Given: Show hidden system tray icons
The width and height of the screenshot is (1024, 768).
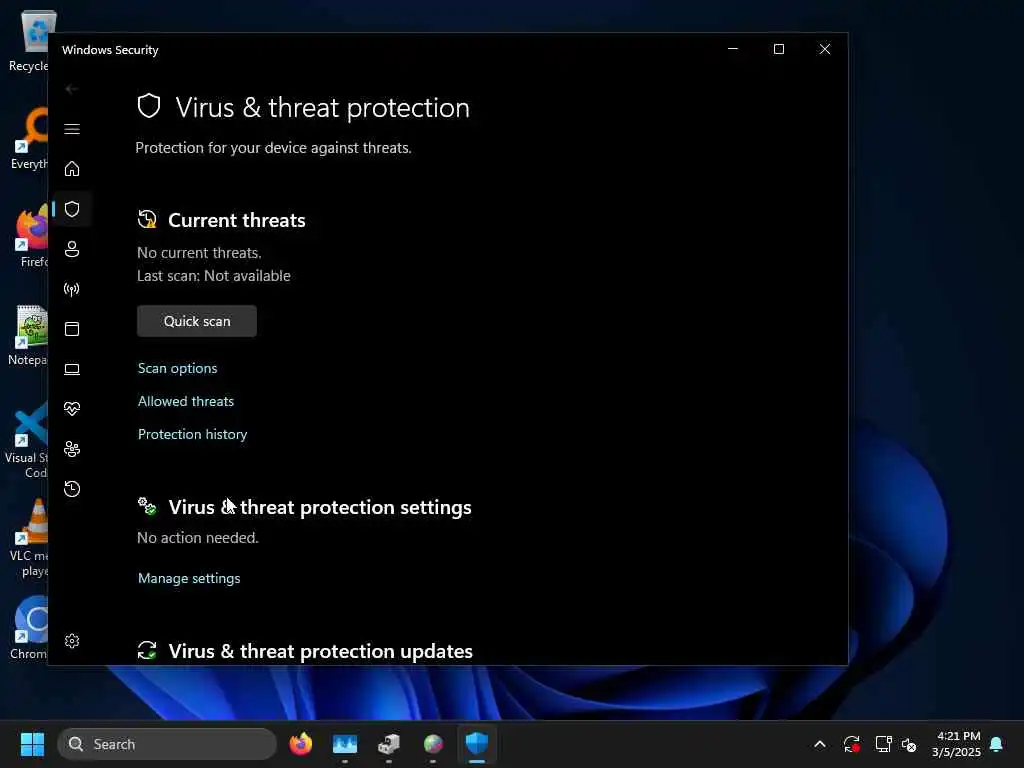Looking at the screenshot, I should 820,744.
